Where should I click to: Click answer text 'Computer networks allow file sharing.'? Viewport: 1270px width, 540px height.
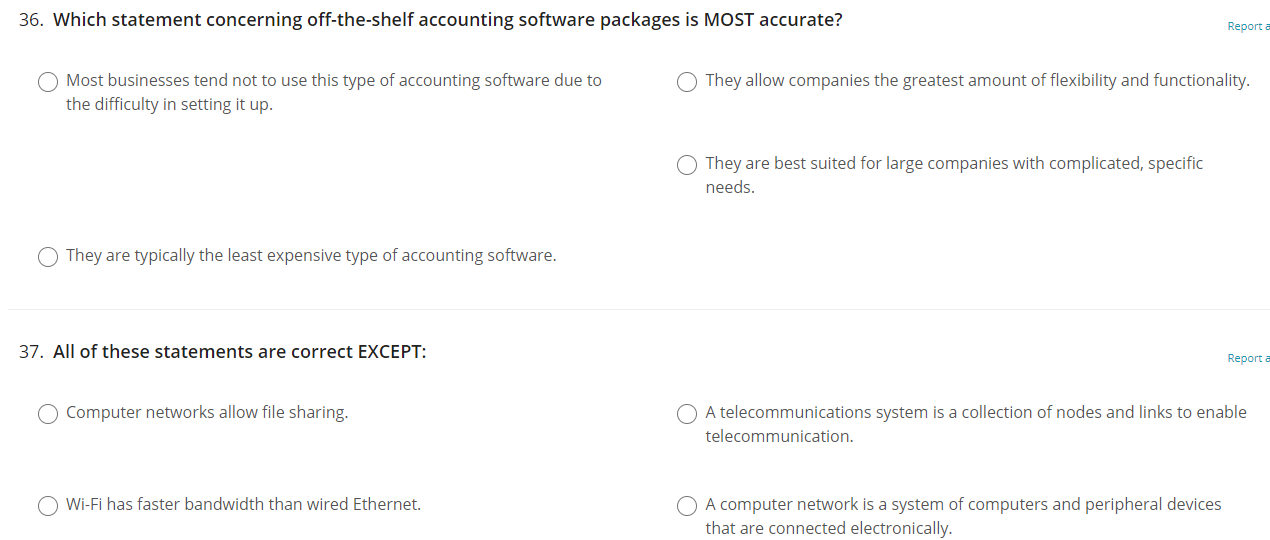click(207, 412)
